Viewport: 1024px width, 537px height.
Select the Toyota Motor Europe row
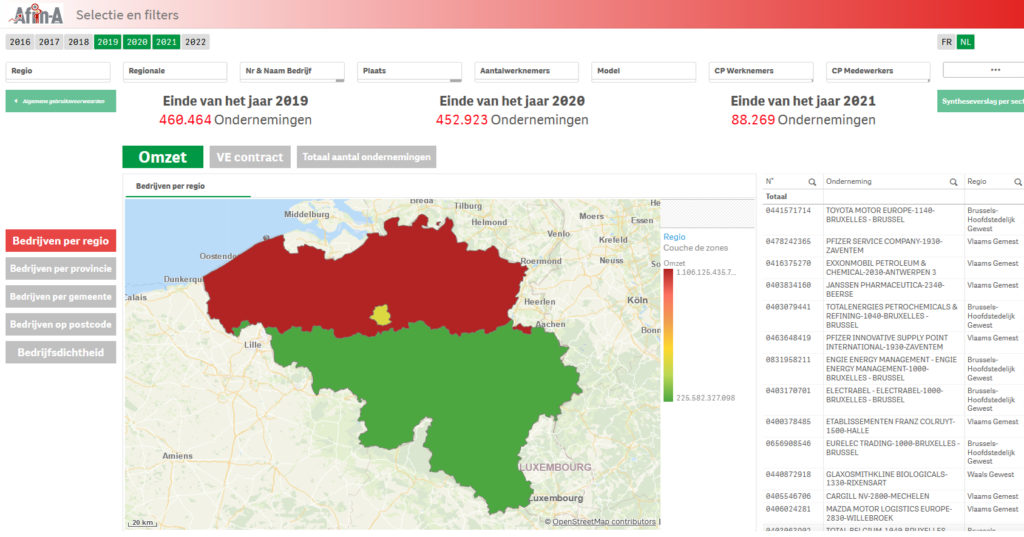893,220
